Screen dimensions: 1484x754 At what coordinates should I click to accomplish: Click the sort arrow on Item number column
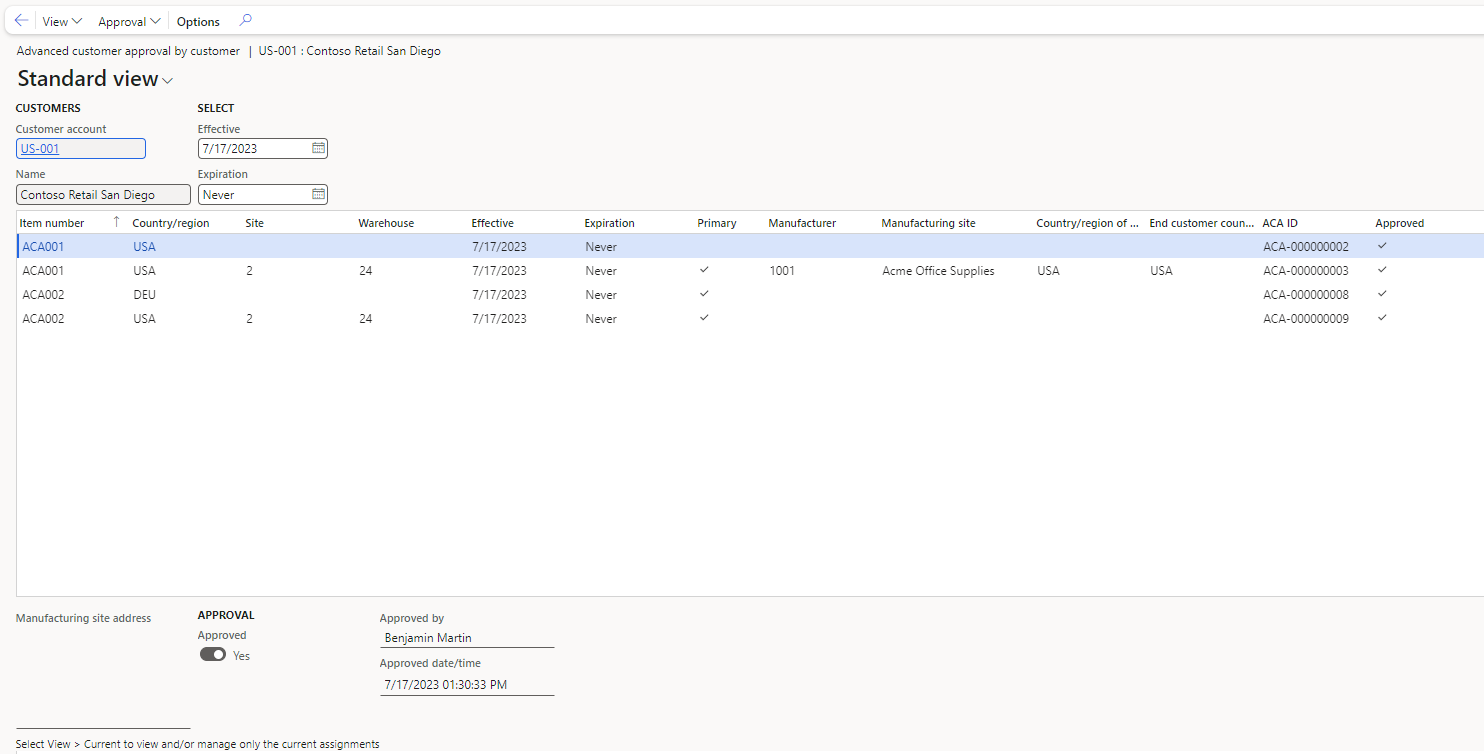[115, 222]
